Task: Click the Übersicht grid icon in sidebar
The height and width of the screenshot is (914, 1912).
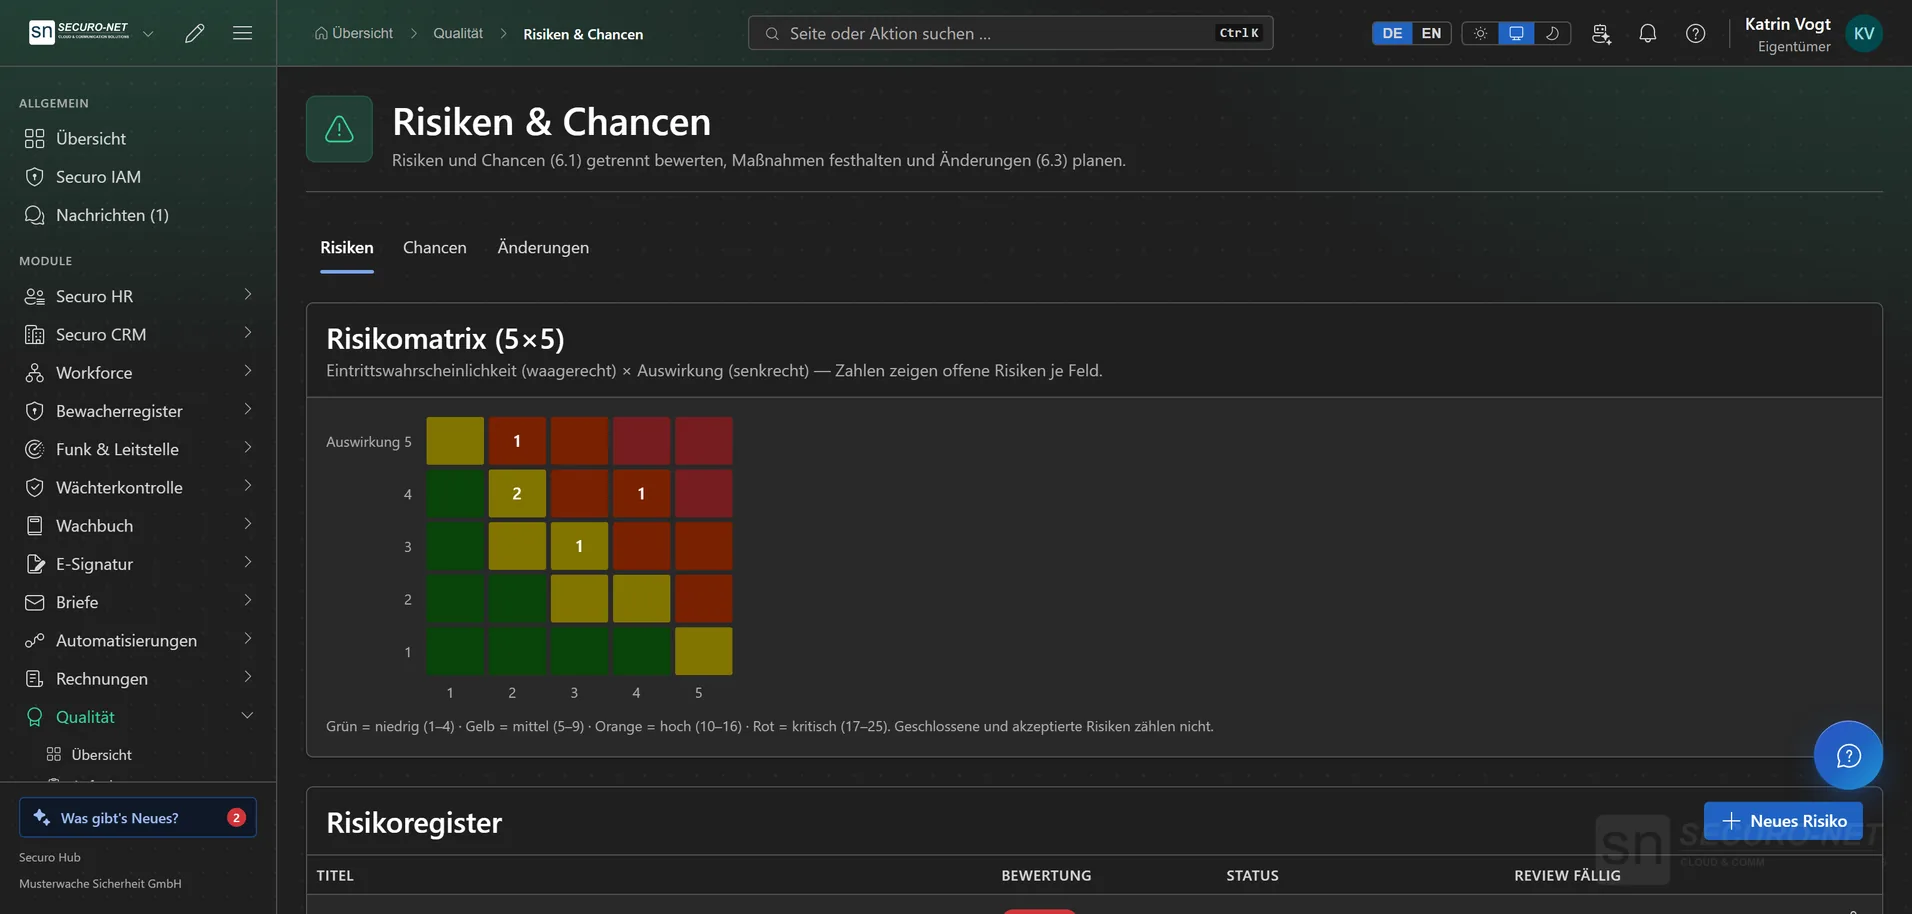Action: (x=35, y=138)
